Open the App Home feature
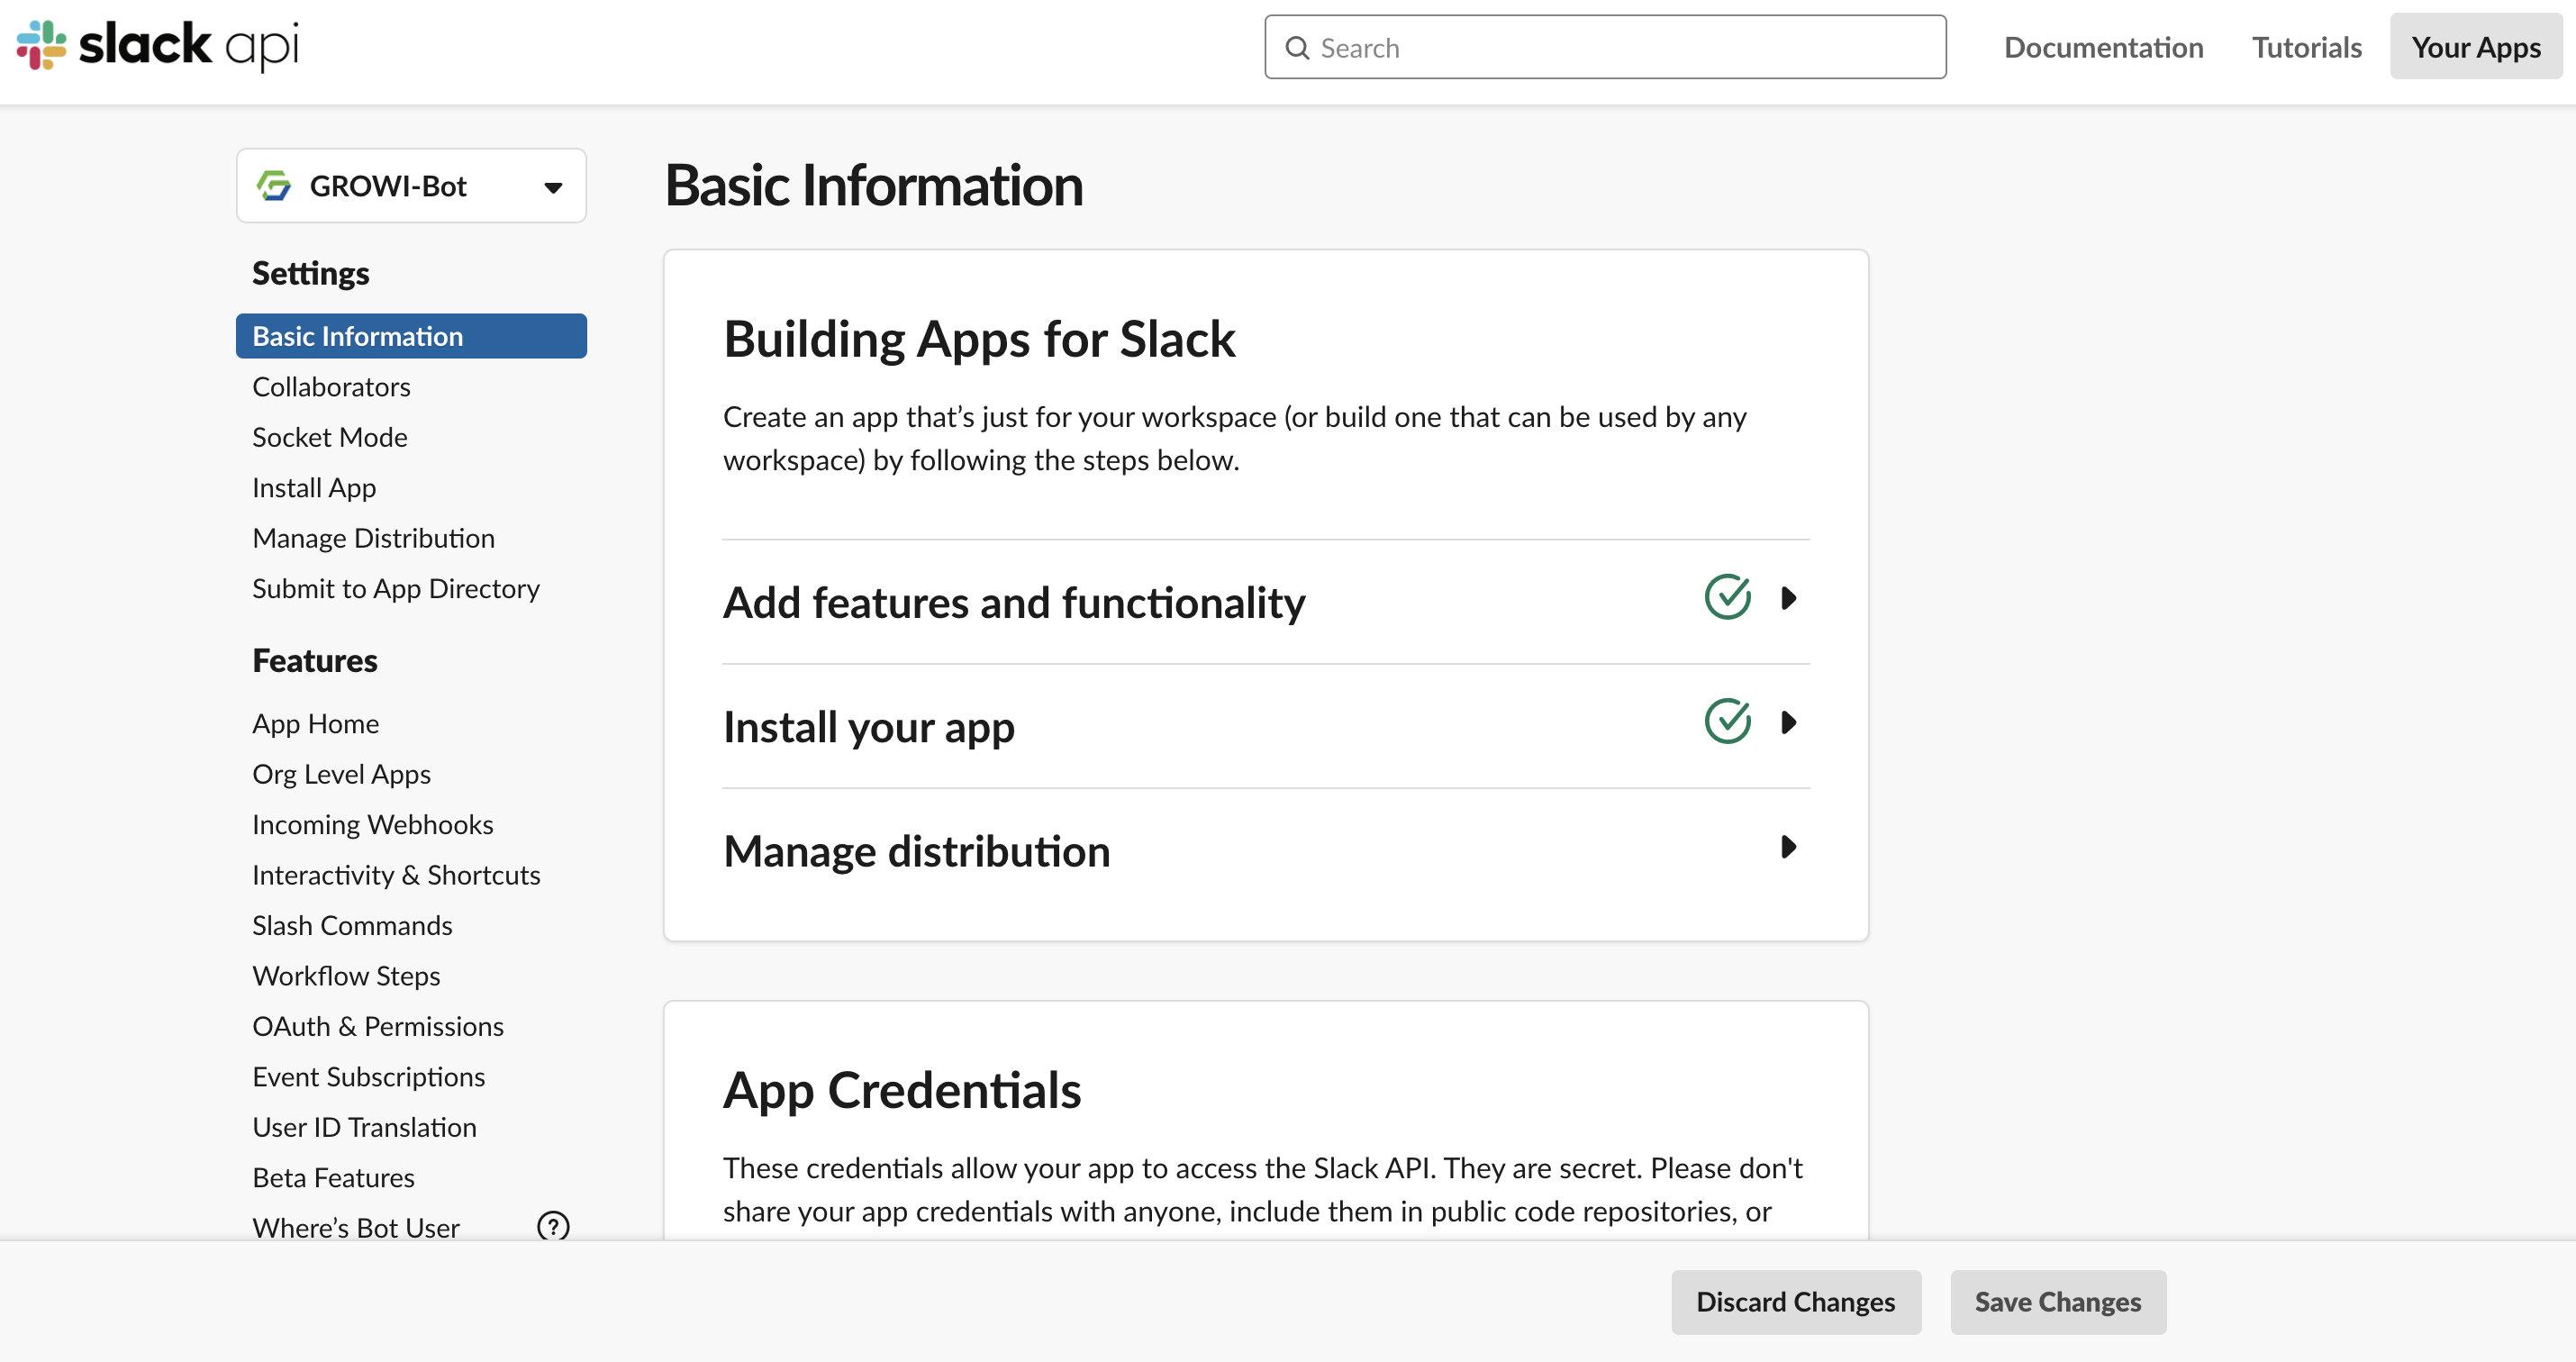The image size is (2576, 1362). 315,724
